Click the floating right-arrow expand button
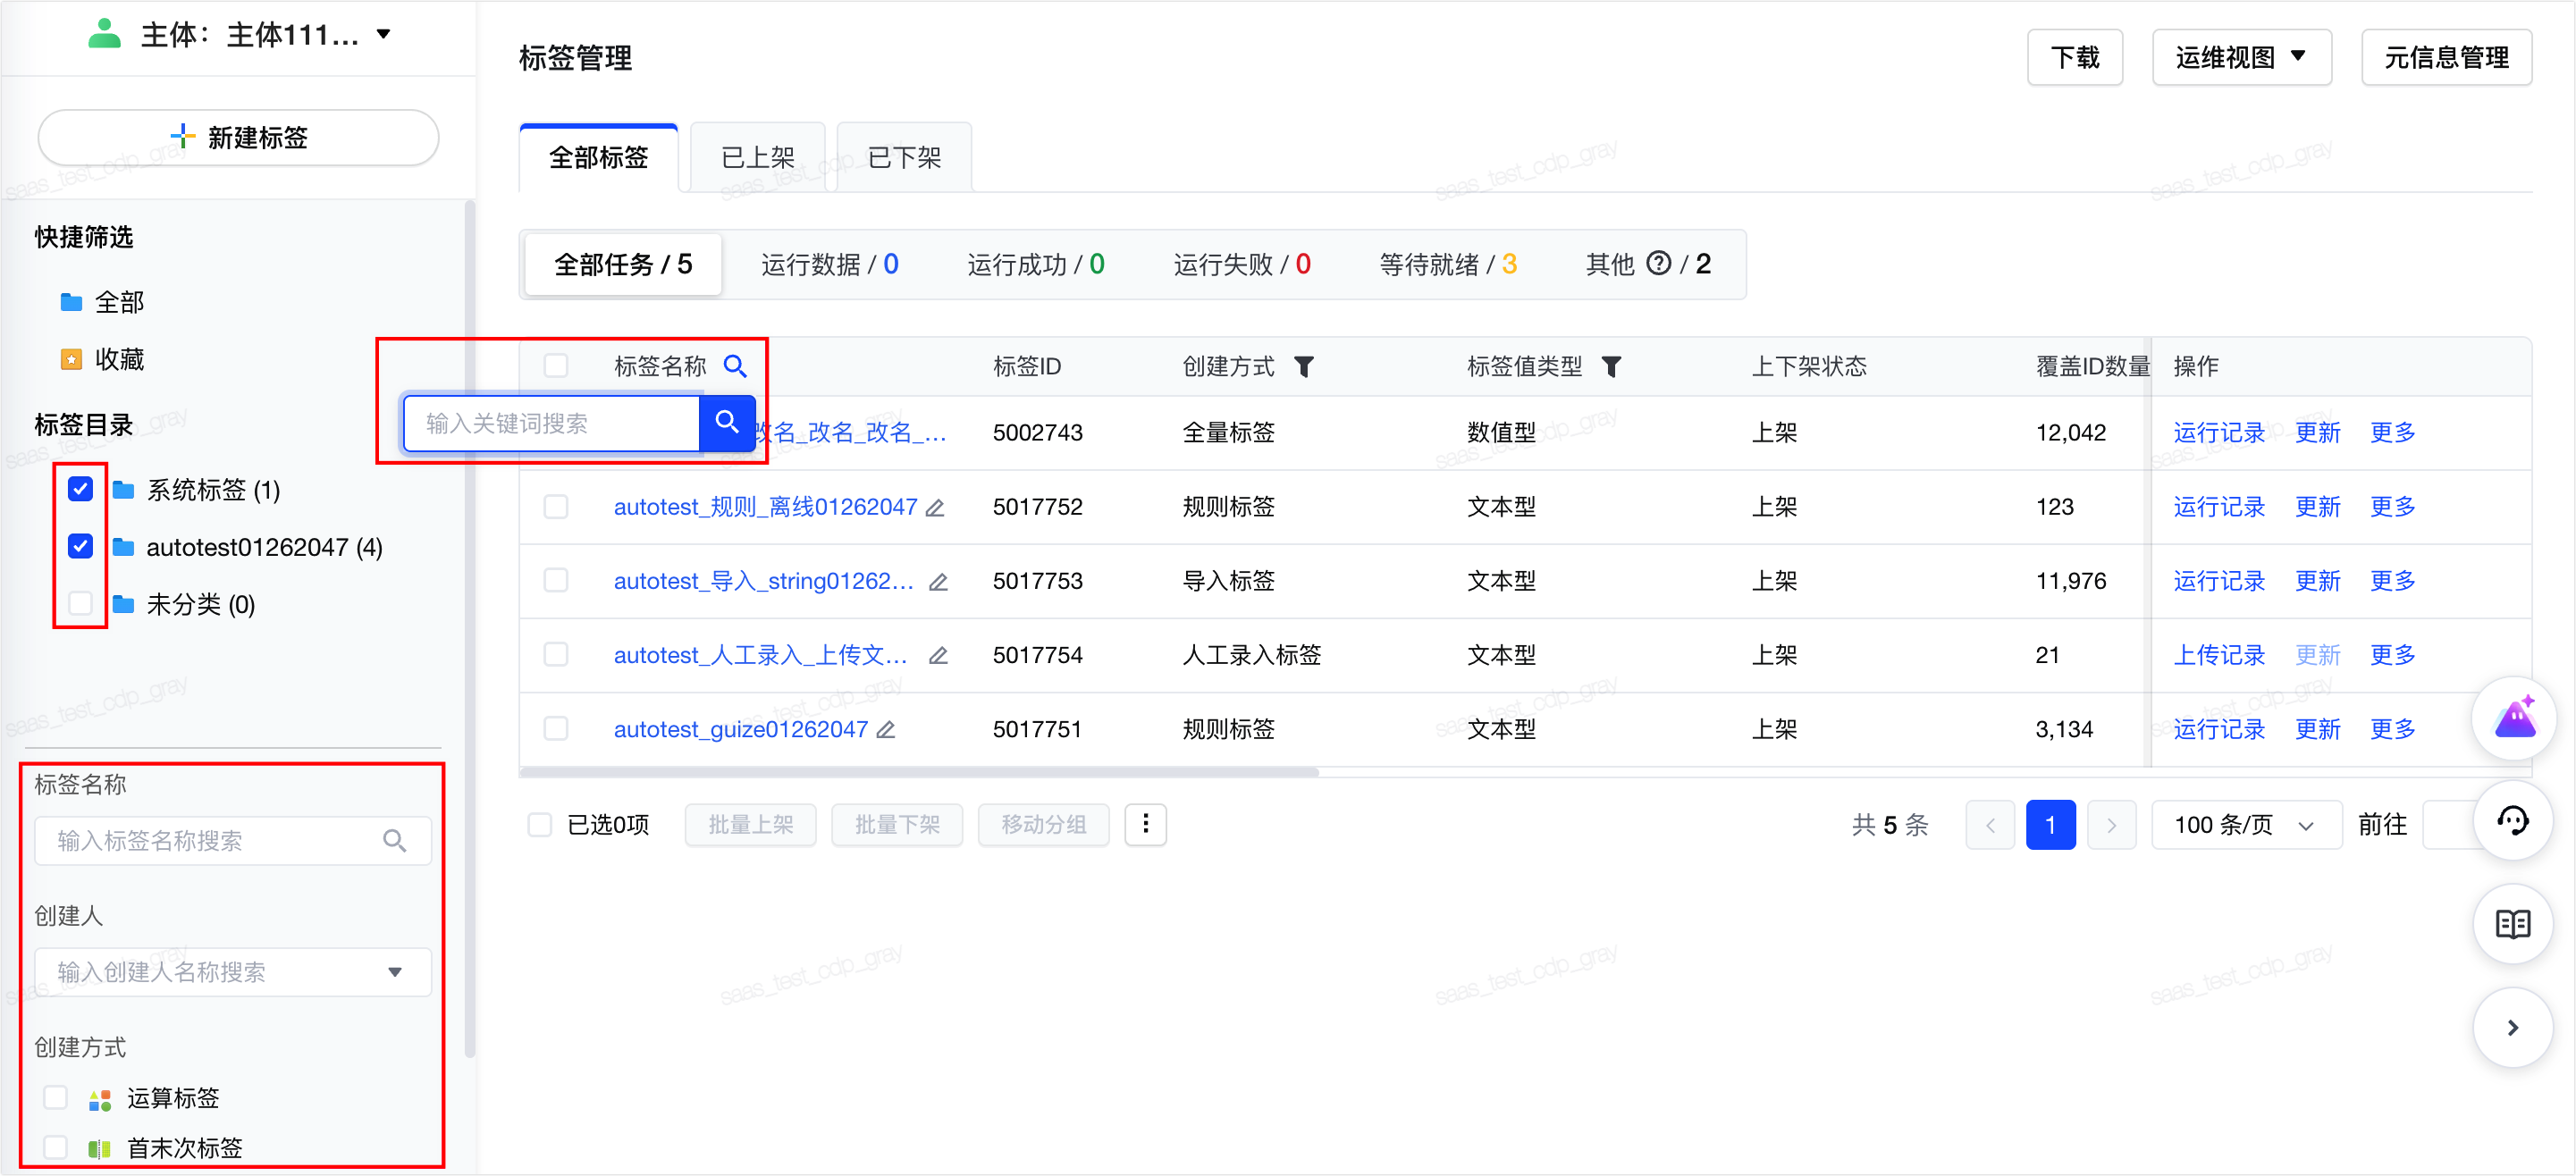This screenshot has width=2576, height=1176. click(x=2514, y=1027)
